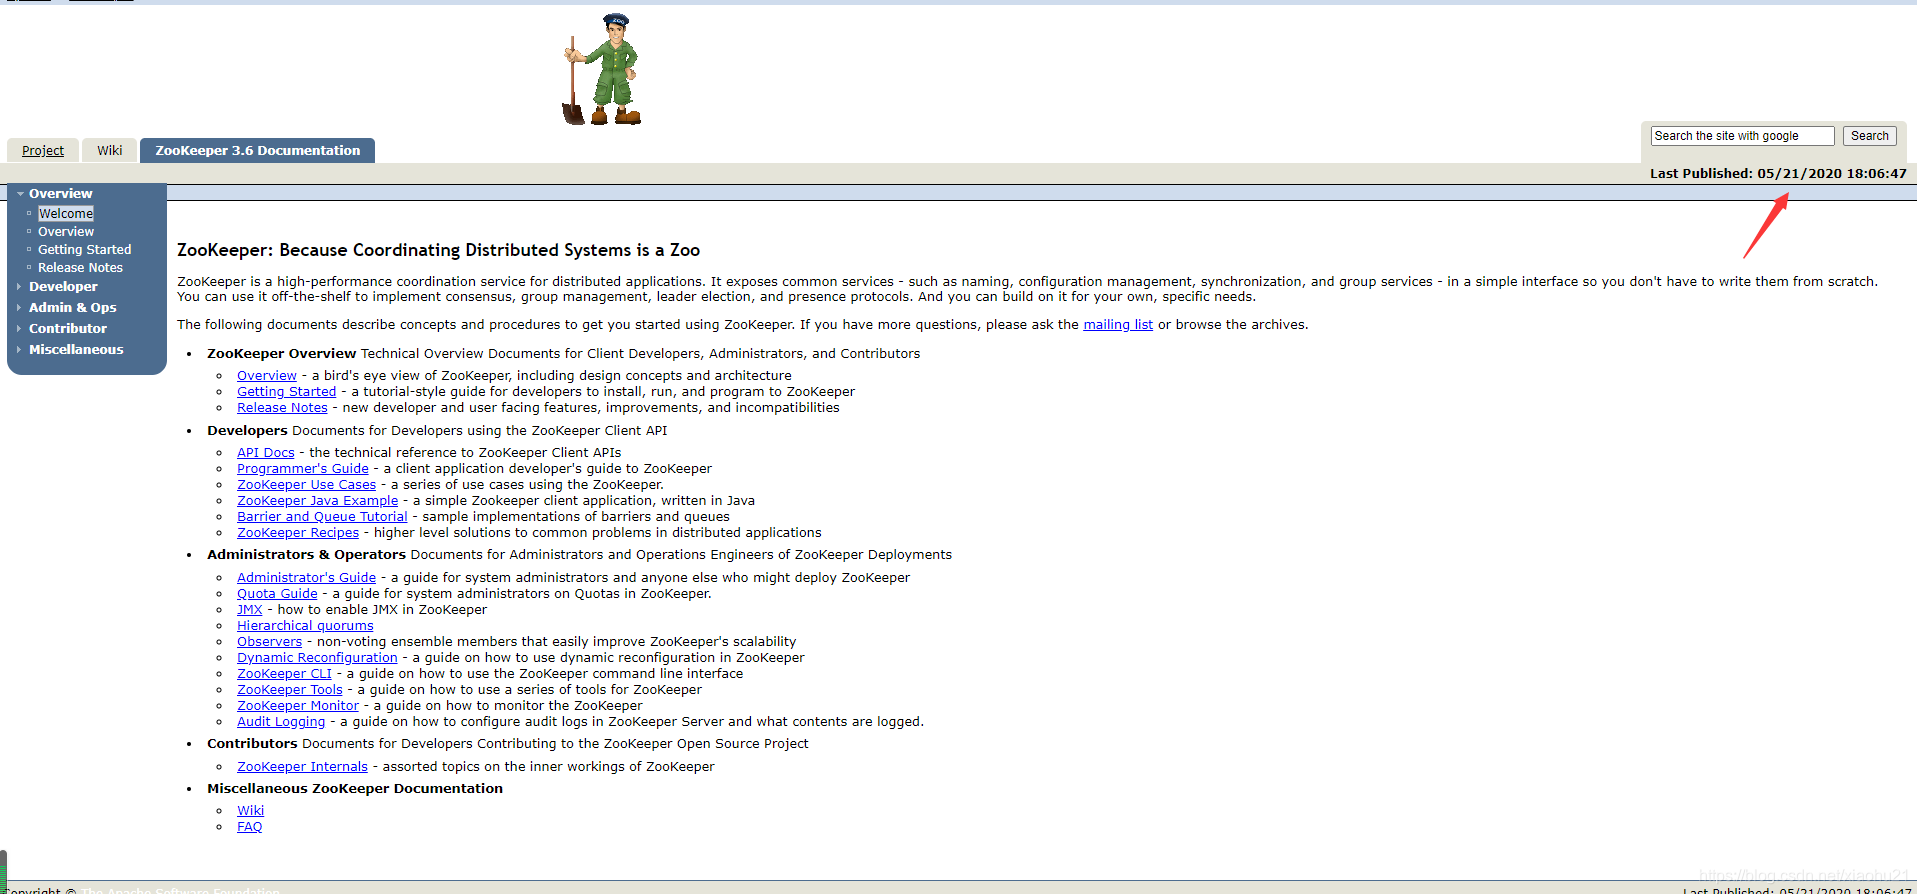Open the JMX link

pos(250,610)
